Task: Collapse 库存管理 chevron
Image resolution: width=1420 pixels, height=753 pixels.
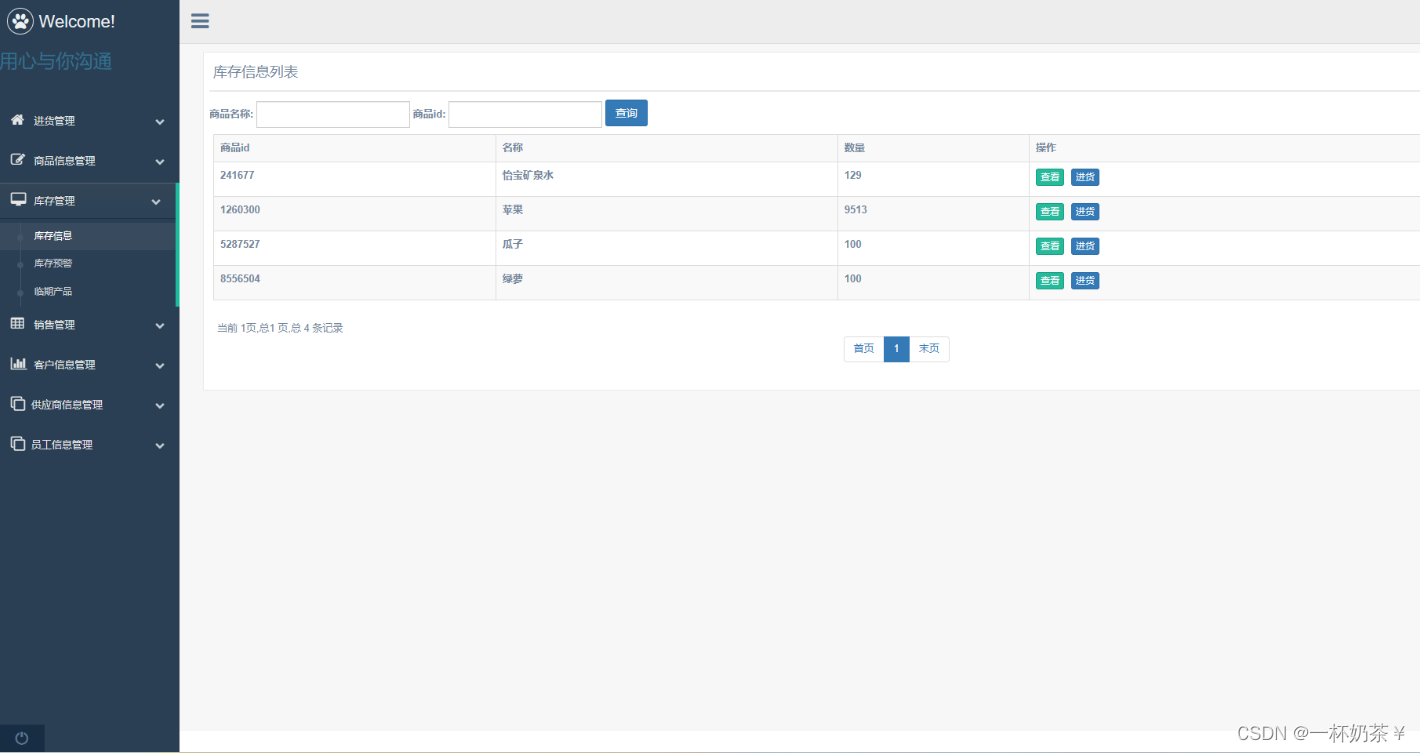Action: coord(156,202)
